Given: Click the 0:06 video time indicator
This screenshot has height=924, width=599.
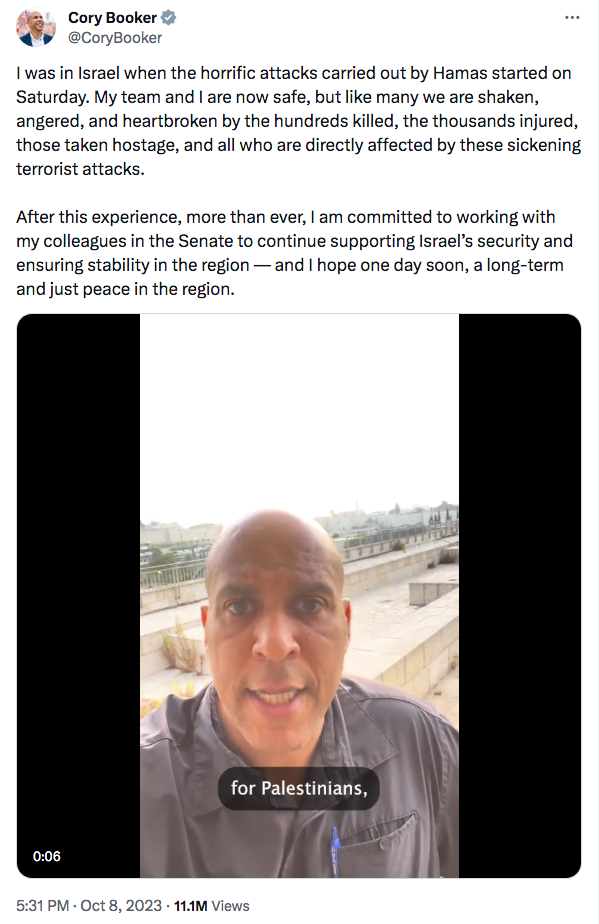Looking at the screenshot, I should click(x=47, y=856).
